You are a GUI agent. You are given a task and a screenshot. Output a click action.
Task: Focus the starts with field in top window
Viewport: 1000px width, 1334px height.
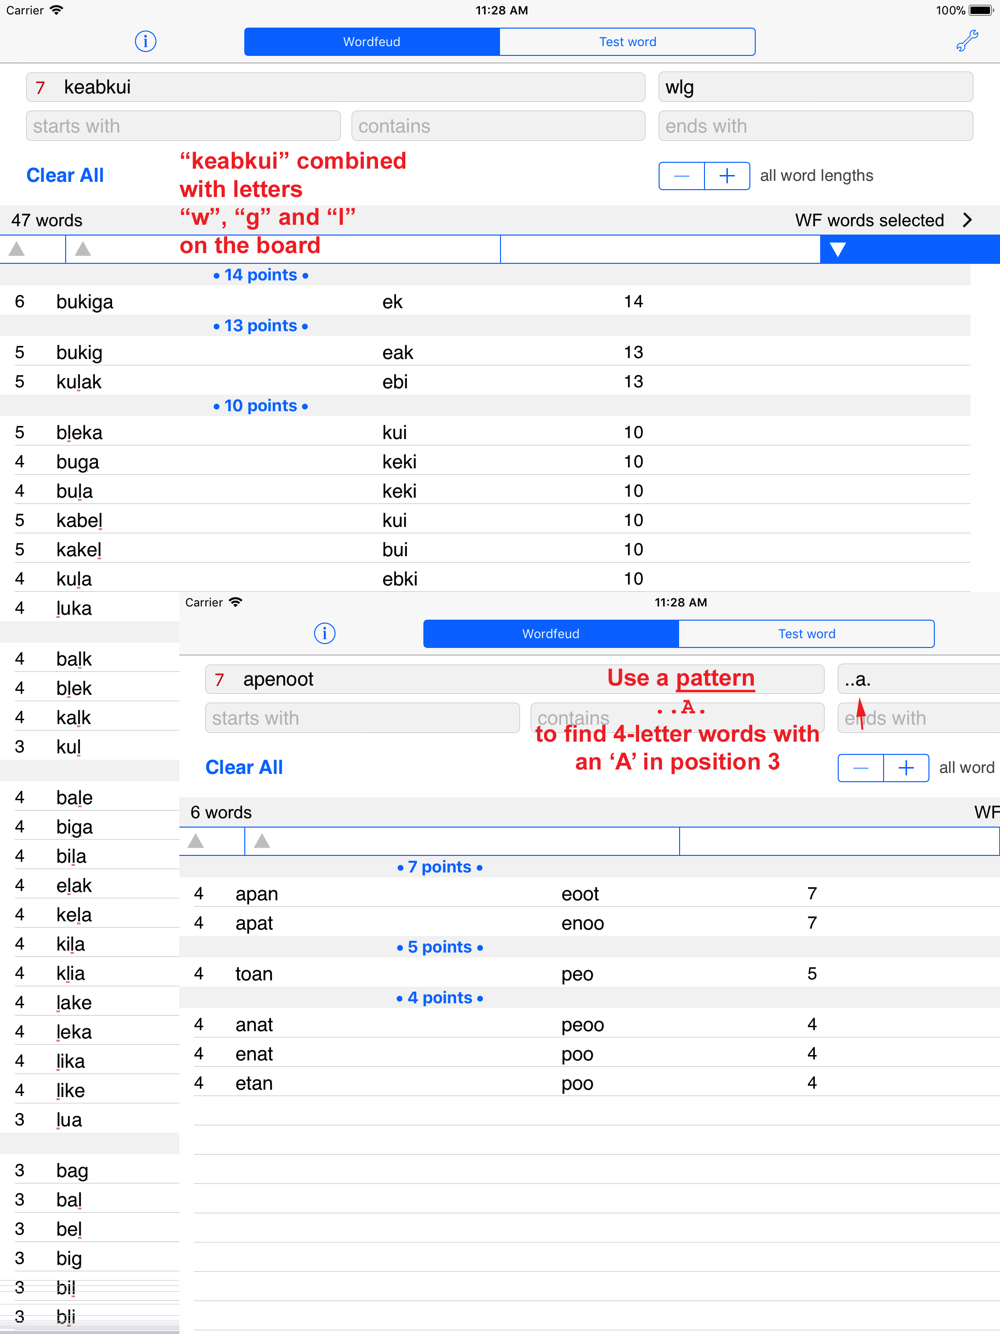pos(183,126)
